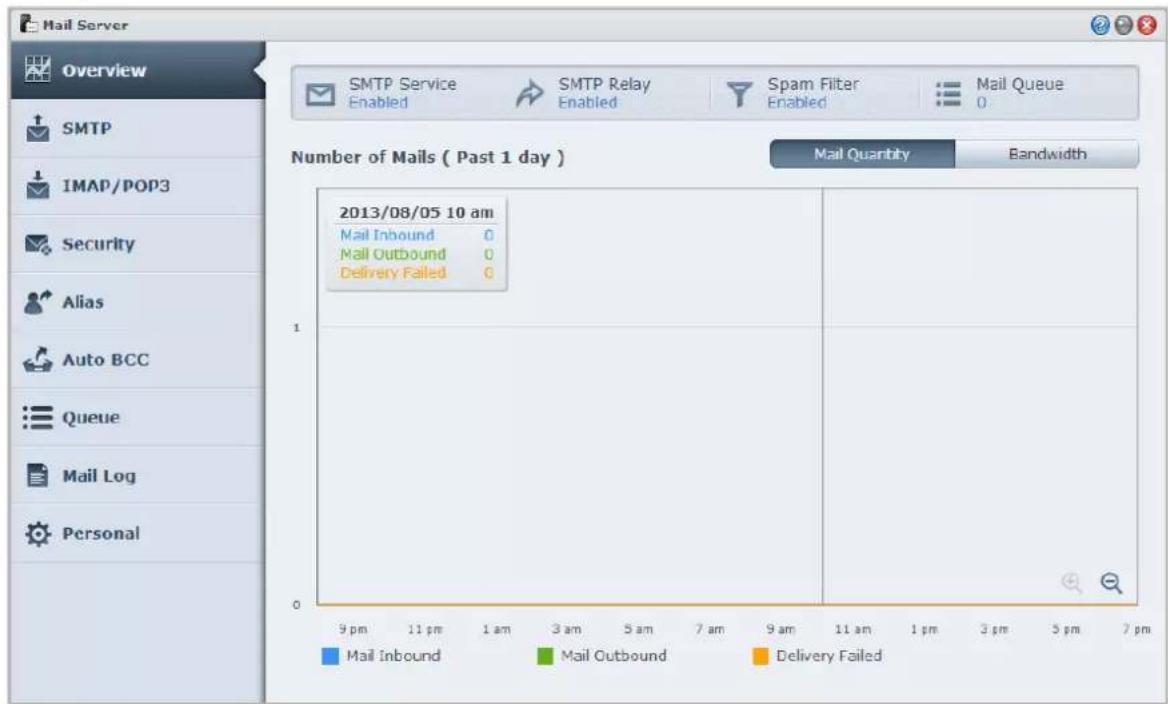This screenshot has width=1168, height=704.
Task: Click the blue Mail Inbound legend swatch
Action: coord(330,656)
